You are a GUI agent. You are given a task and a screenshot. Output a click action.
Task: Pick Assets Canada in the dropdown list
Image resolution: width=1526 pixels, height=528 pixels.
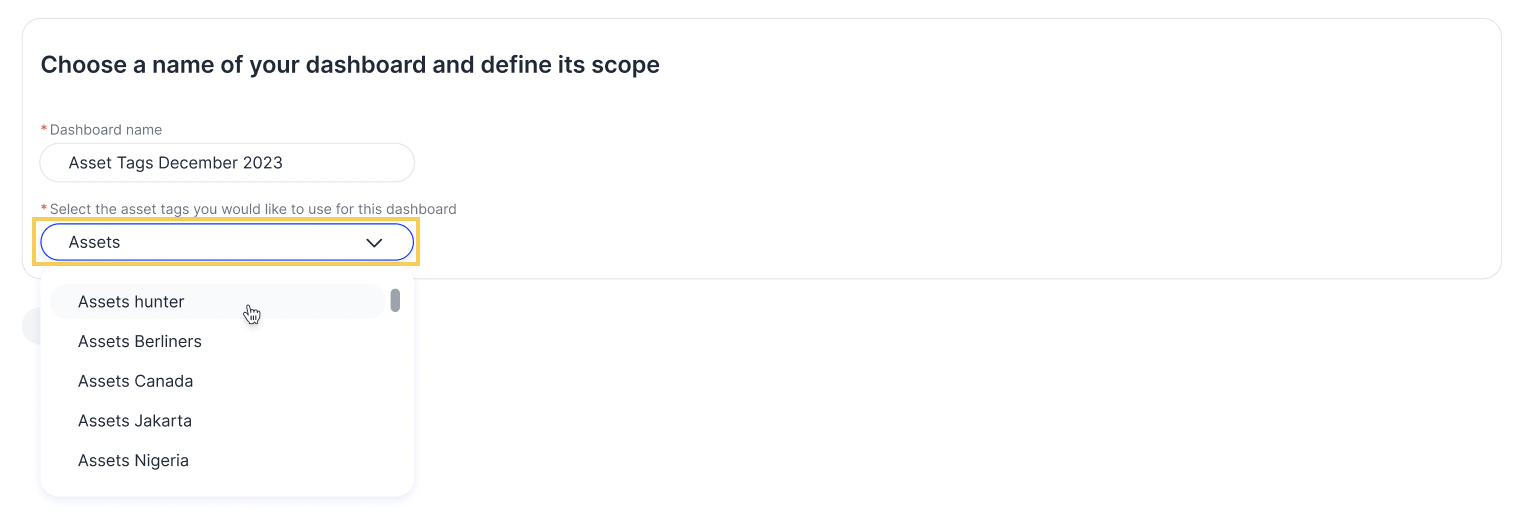217,381
